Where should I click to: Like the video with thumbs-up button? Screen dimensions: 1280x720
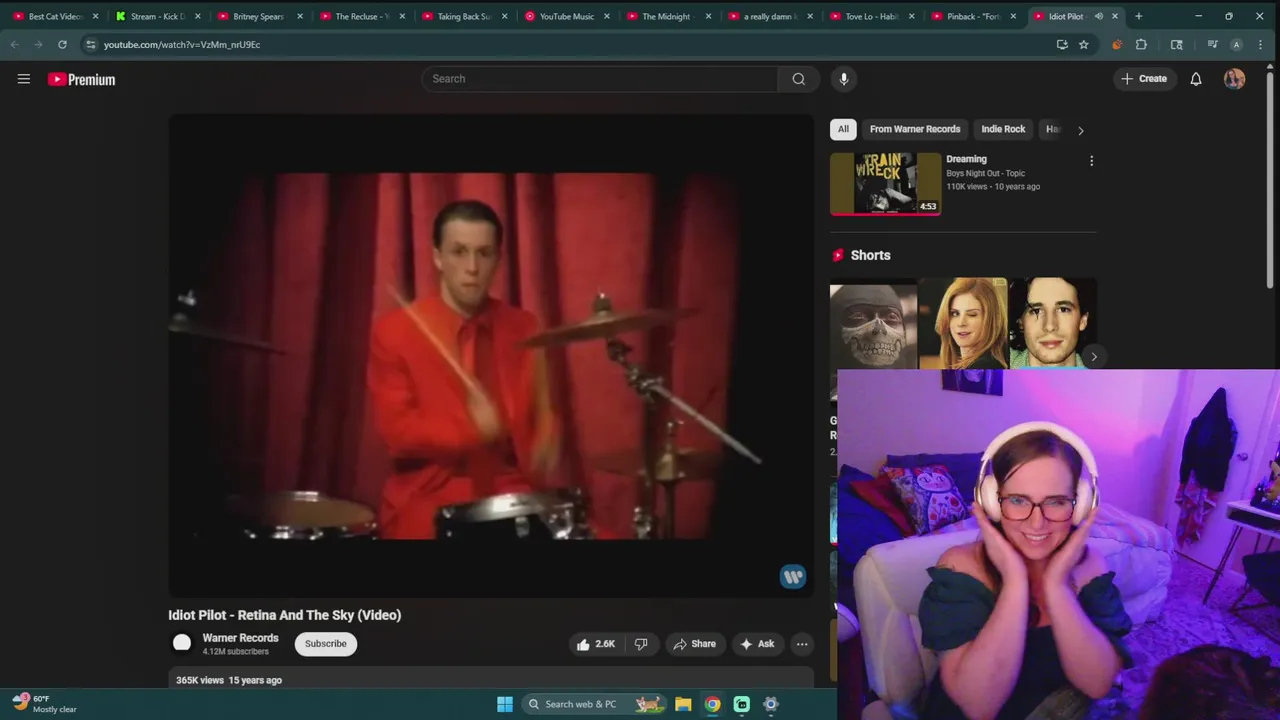pos(596,644)
